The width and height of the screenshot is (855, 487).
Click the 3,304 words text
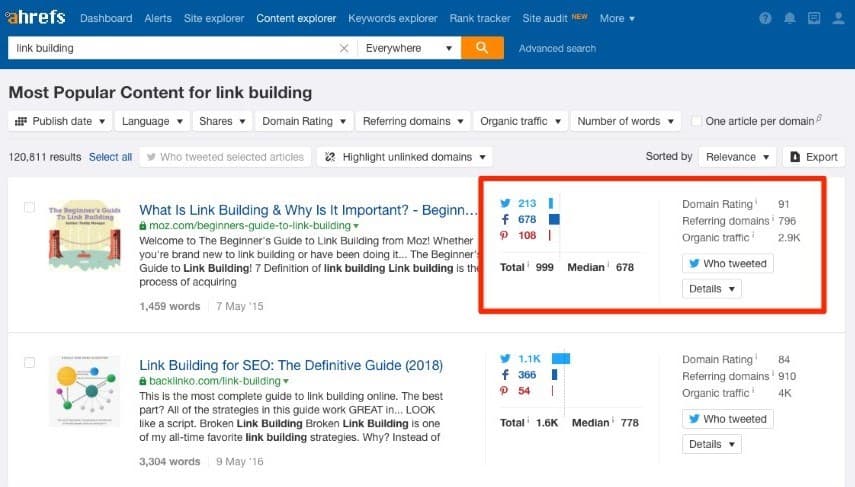click(x=170, y=462)
